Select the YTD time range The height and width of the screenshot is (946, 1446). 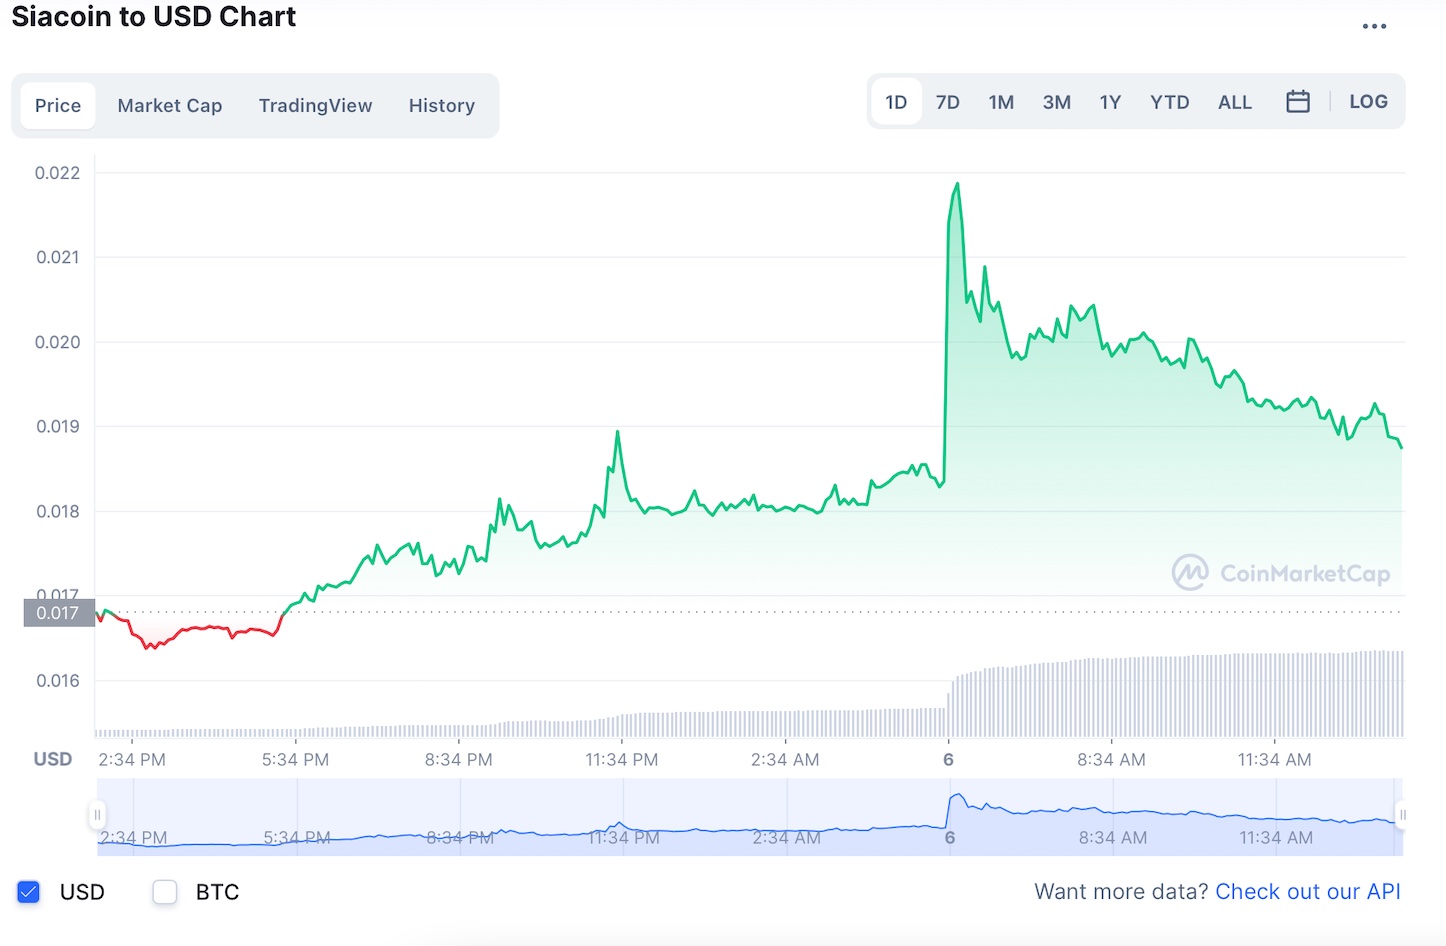pos(1169,101)
